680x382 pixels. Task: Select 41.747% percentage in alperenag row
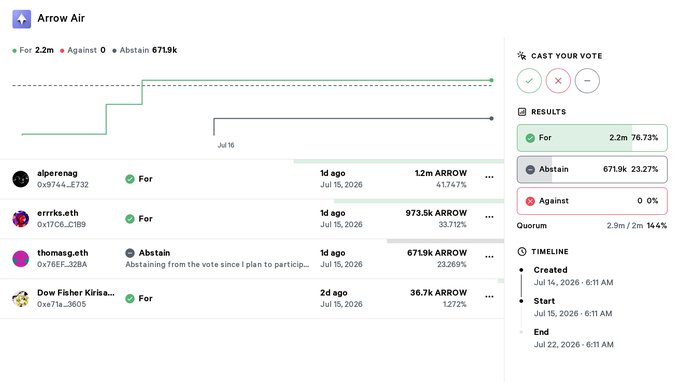click(451, 185)
